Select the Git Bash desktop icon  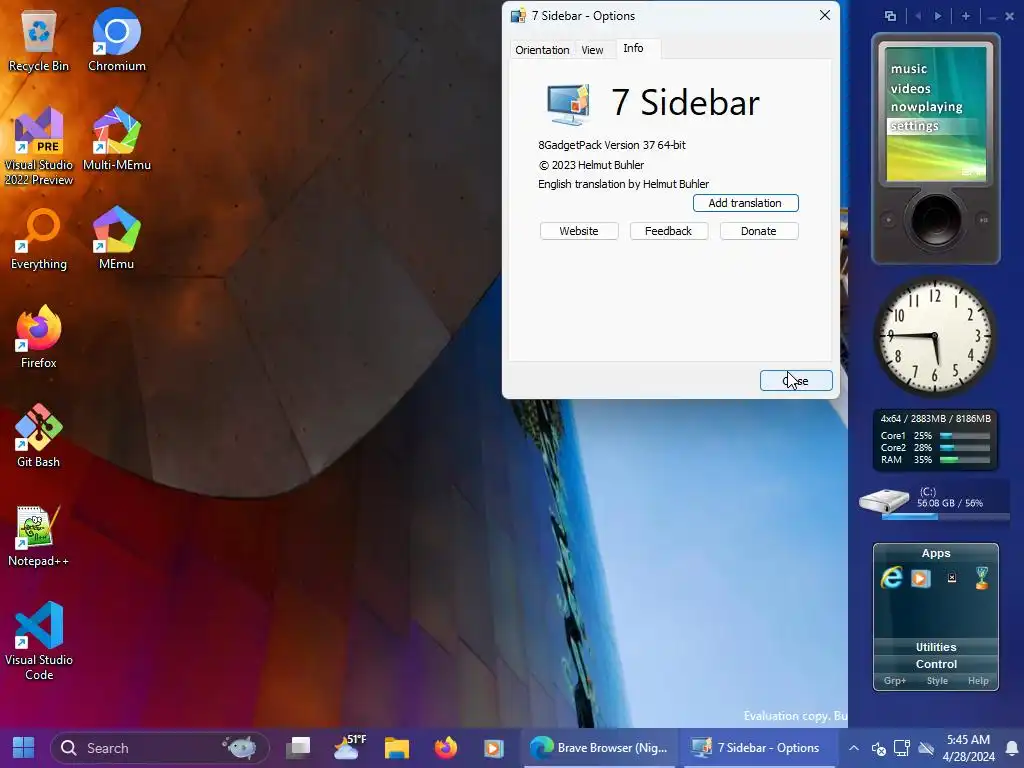click(x=39, y=436)
